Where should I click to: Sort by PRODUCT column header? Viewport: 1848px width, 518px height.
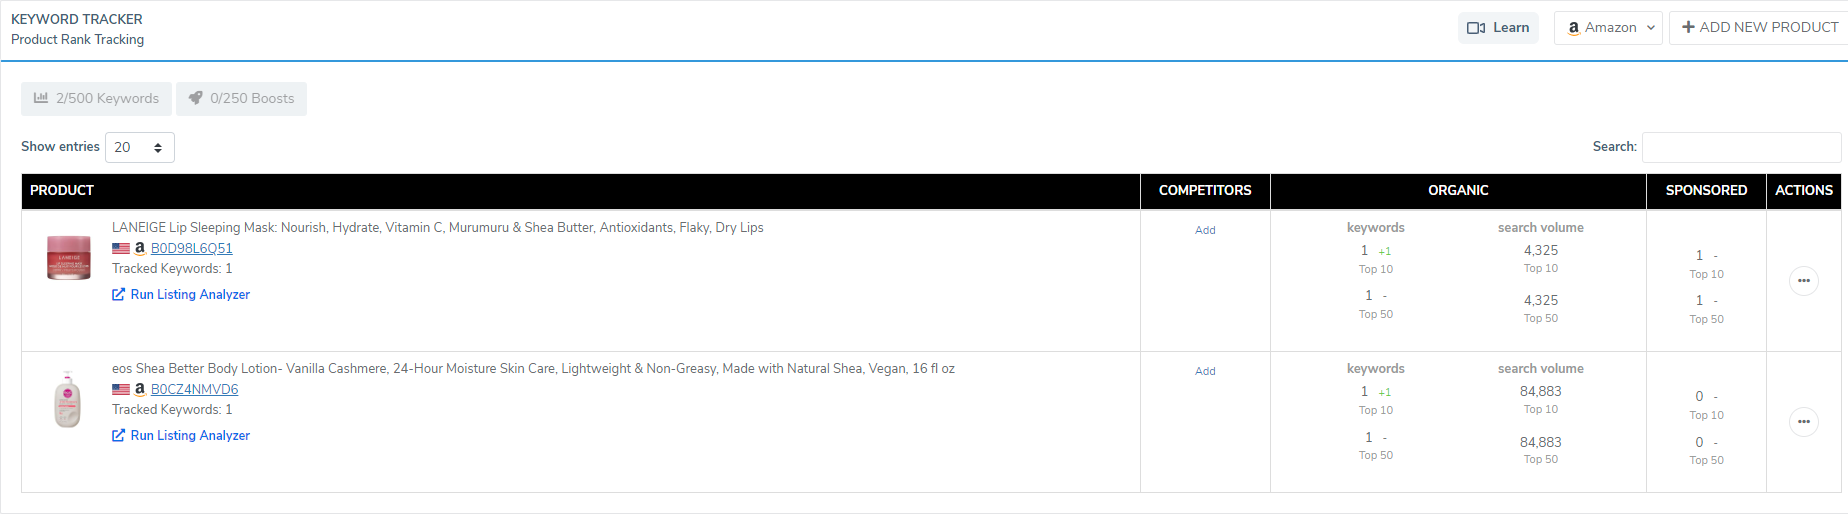[581, 191]
